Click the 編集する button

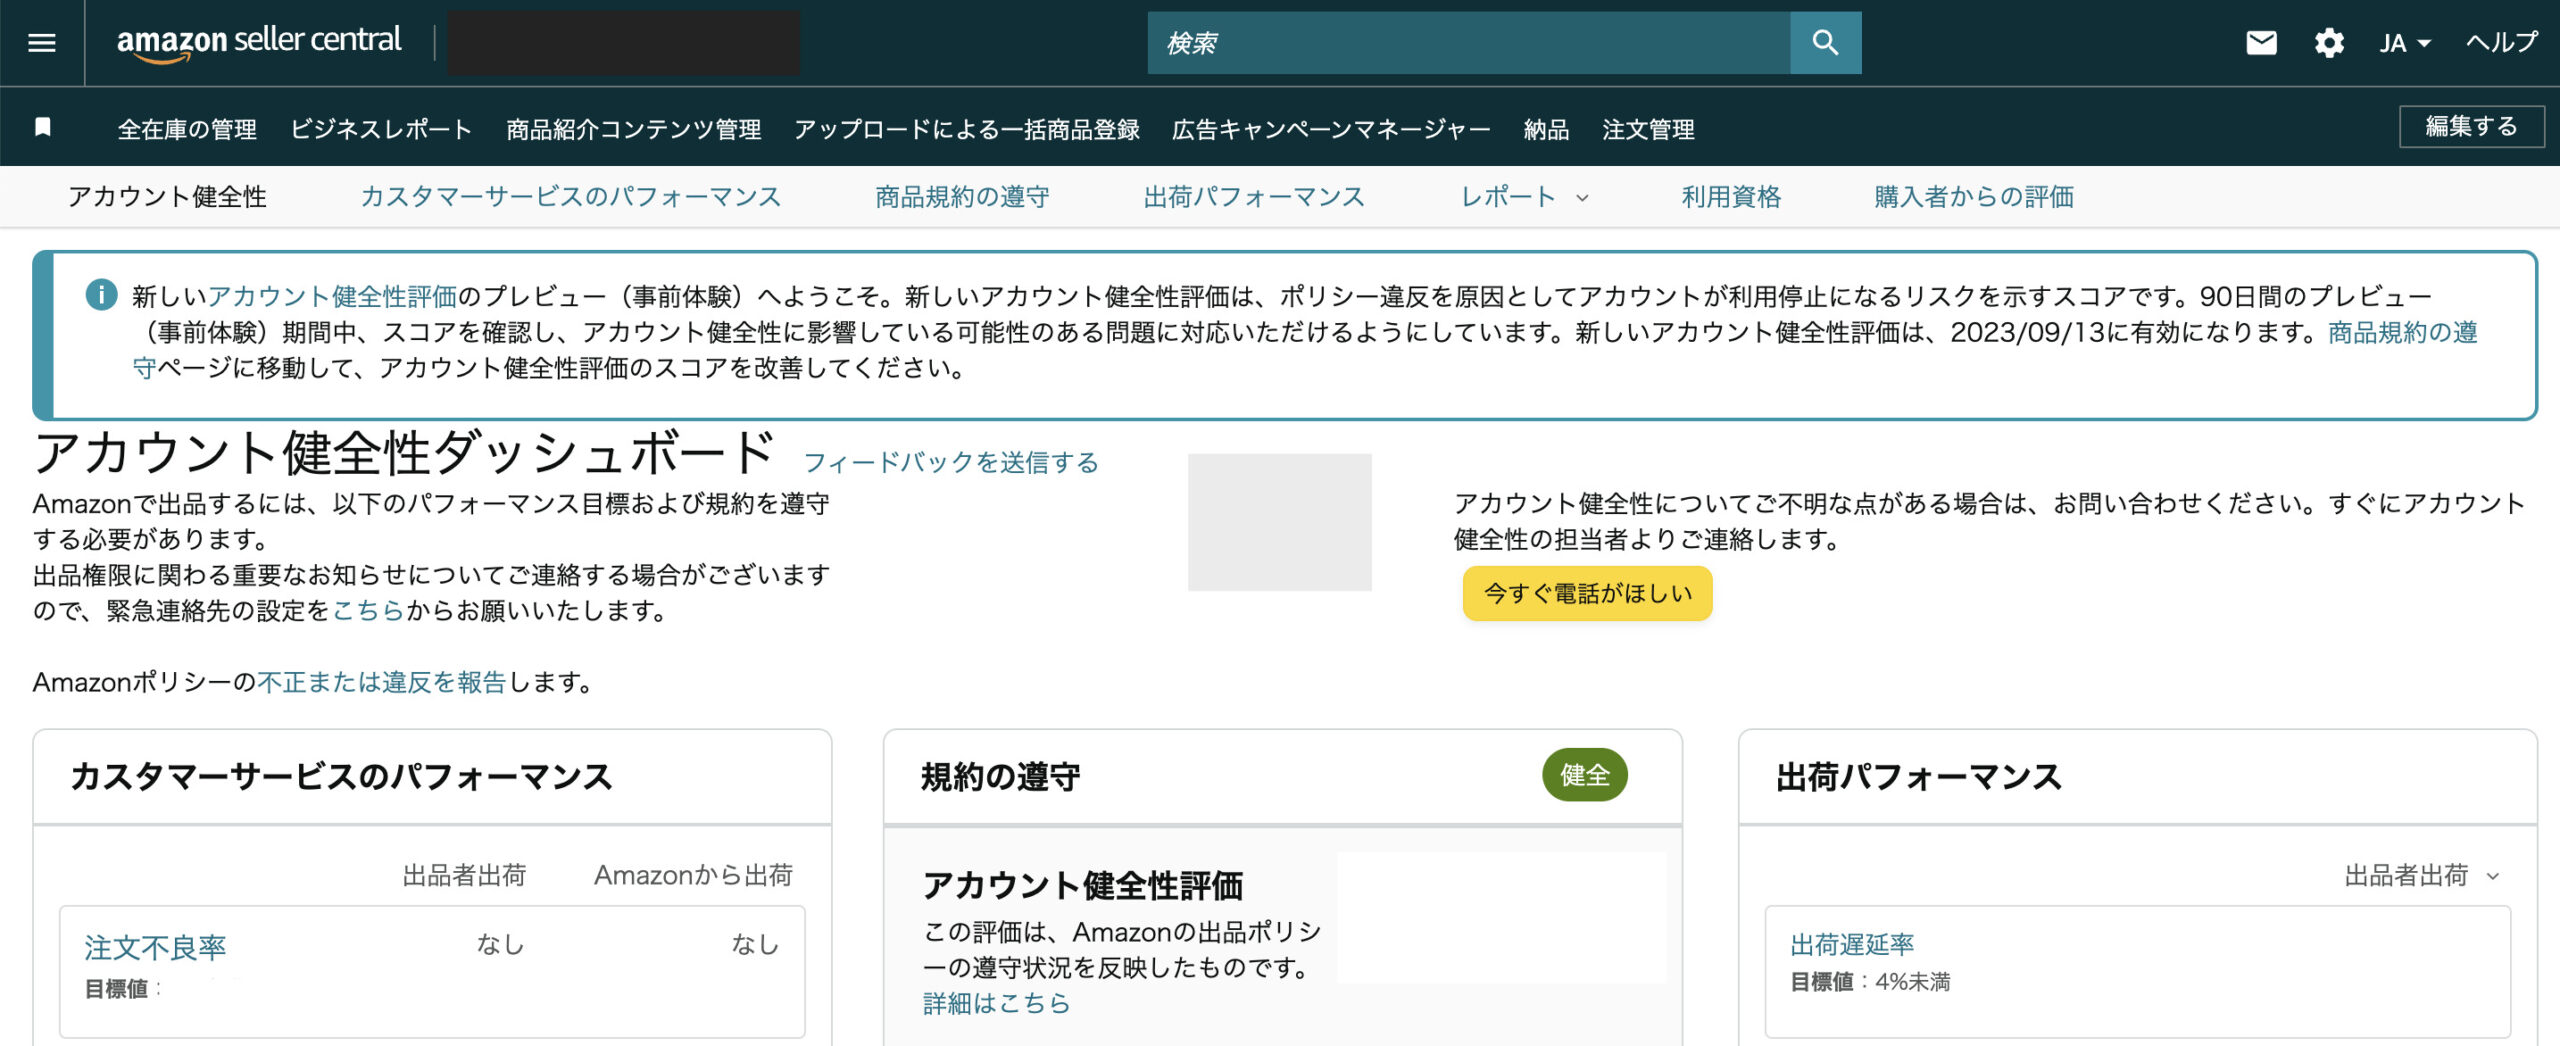(x=2471, y=126)
